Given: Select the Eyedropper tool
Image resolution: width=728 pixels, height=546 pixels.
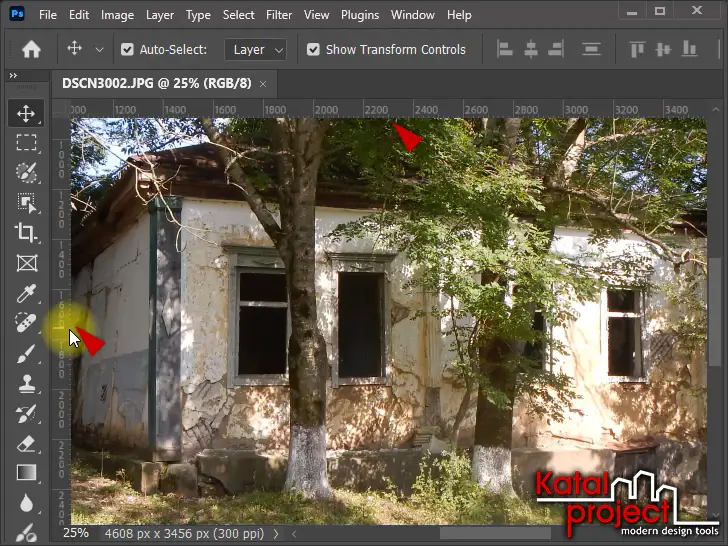Looking at the screenshot, I should (x=26, y=293).
